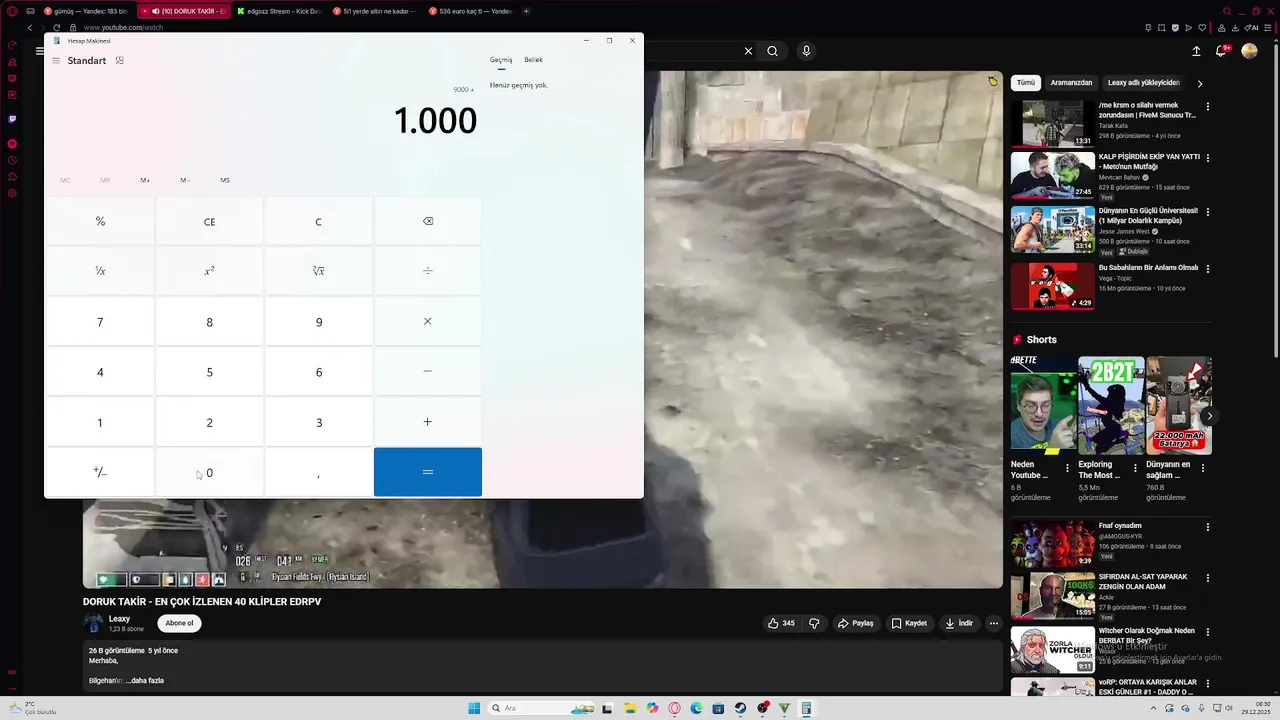
Task: Toggle calculator keep-on-top mode icon
Action: (119, 61)
